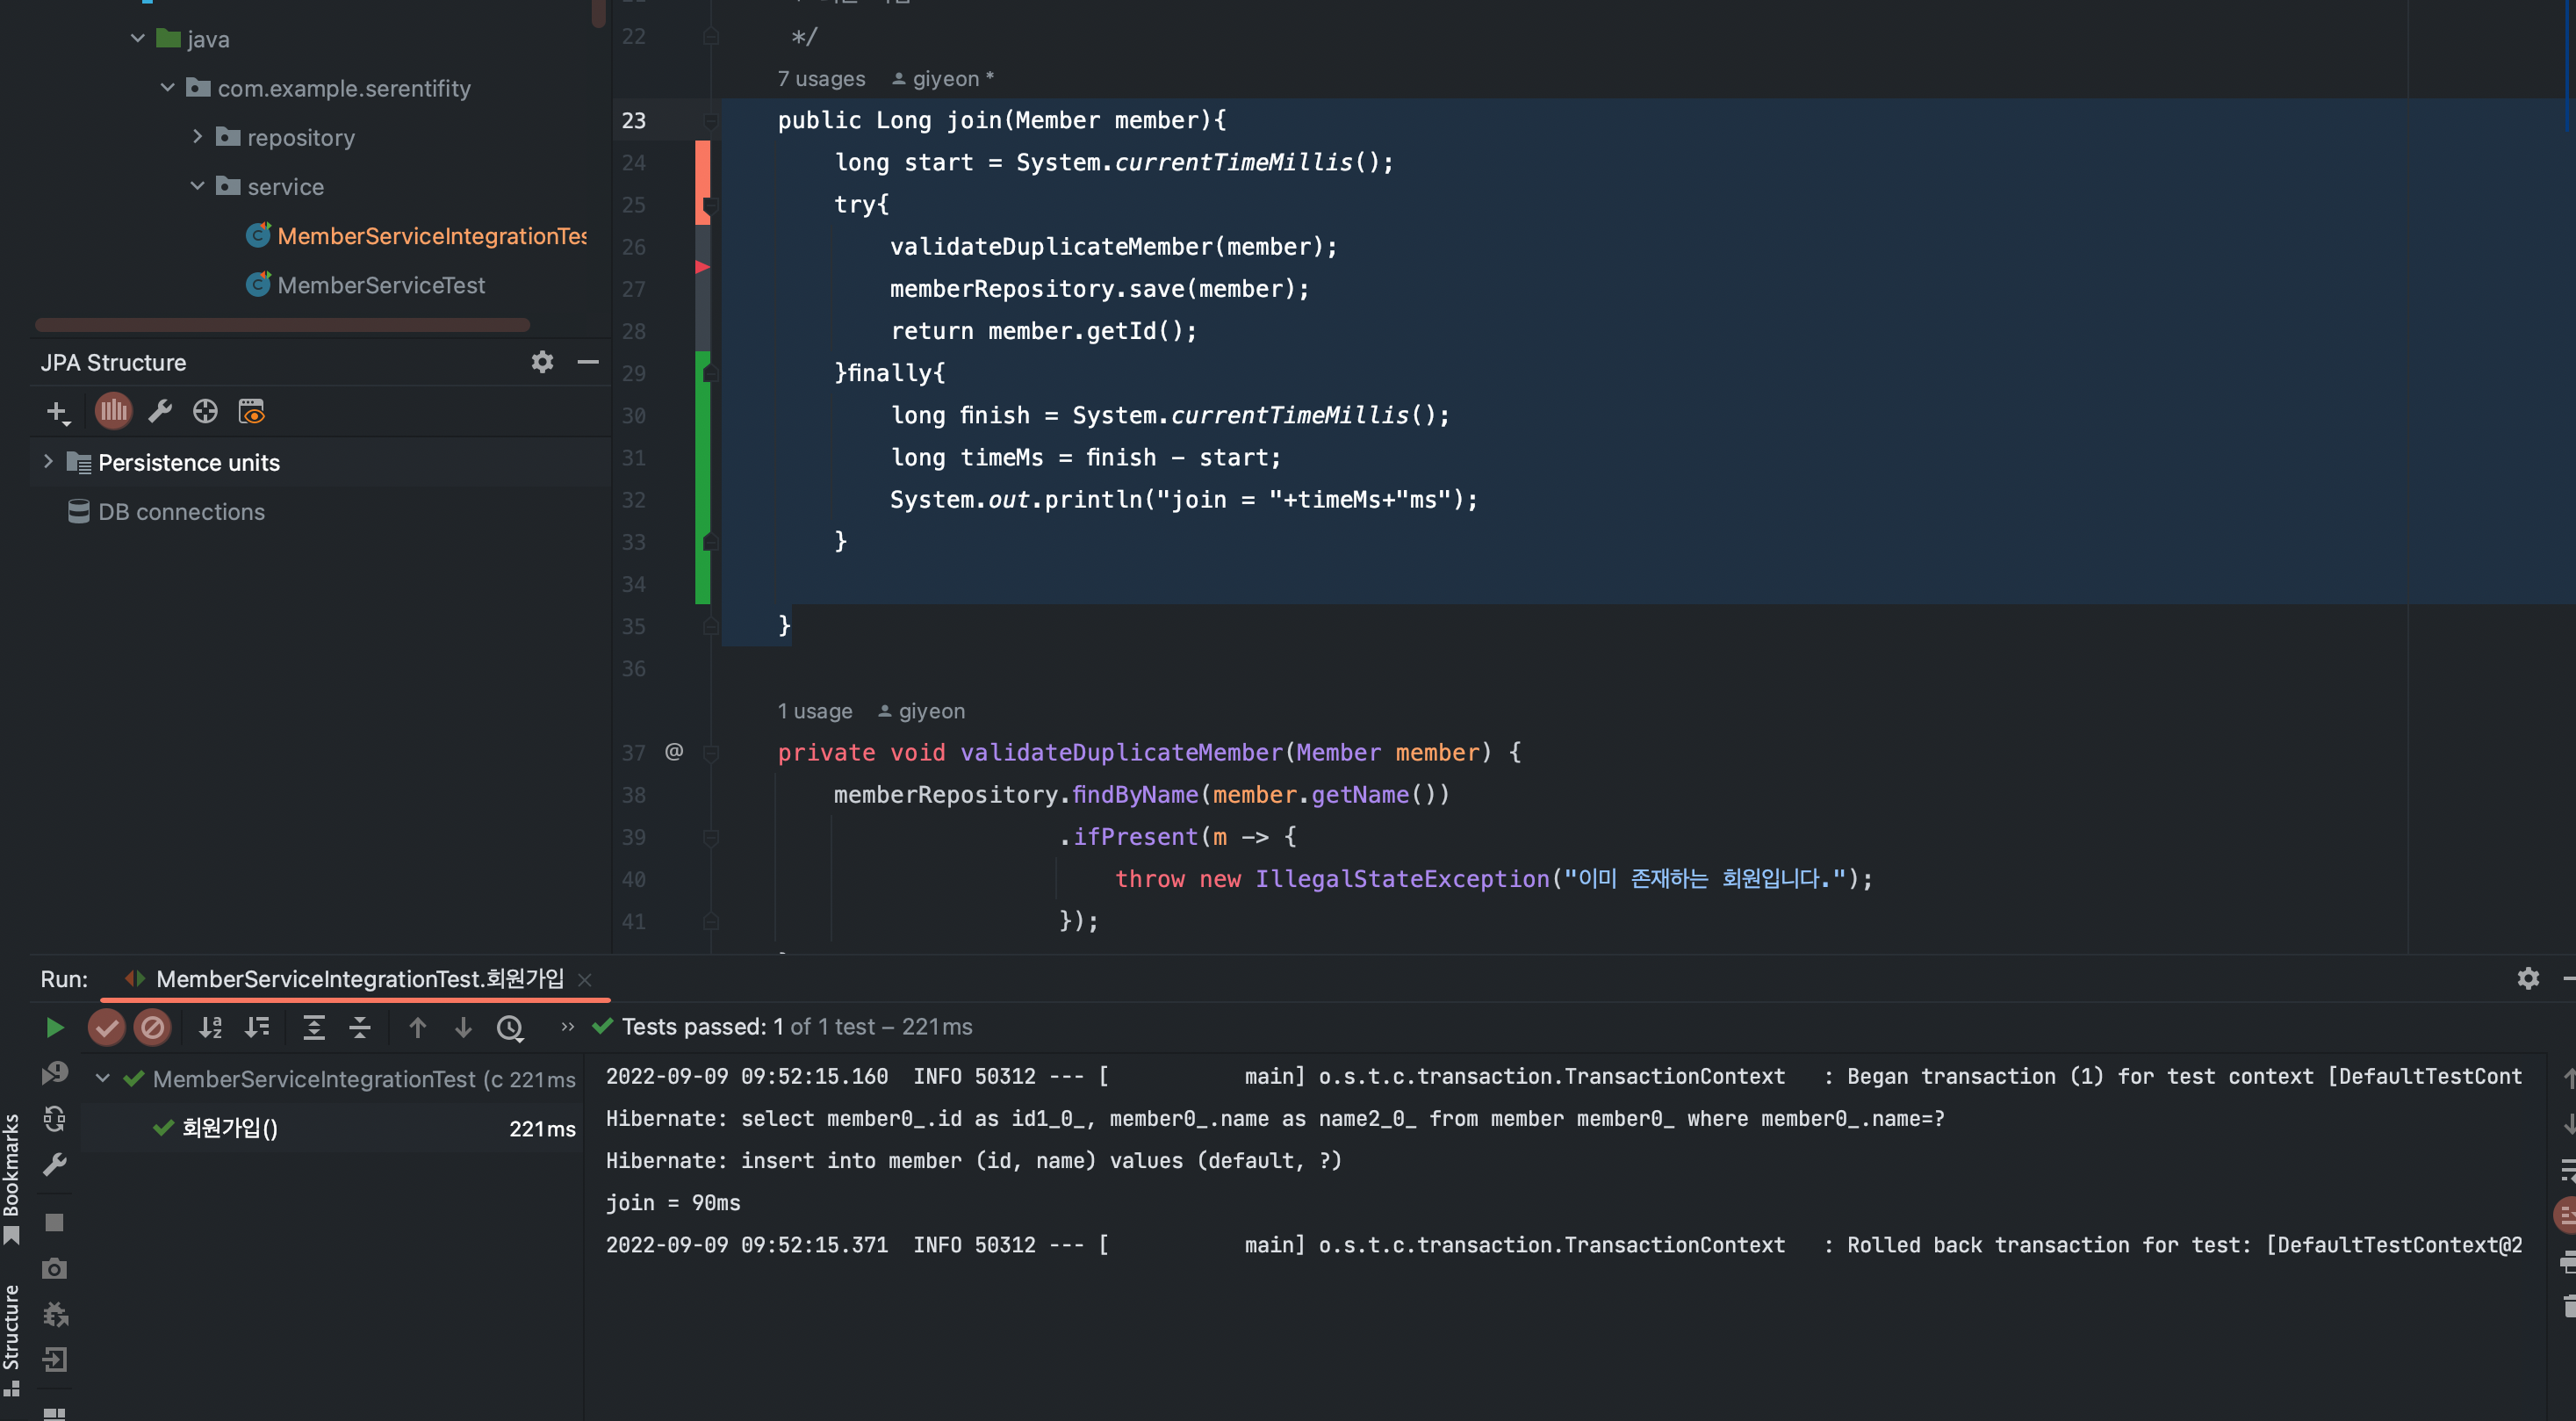Click the Hibernate insert into member log line
This screenshot has width=2576, height=1421.
coord(973,1160)
